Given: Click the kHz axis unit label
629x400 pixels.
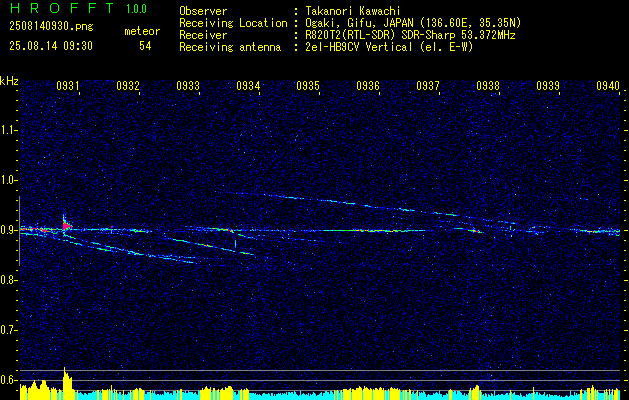Looking at the screenshot, I should click(9, 81).
